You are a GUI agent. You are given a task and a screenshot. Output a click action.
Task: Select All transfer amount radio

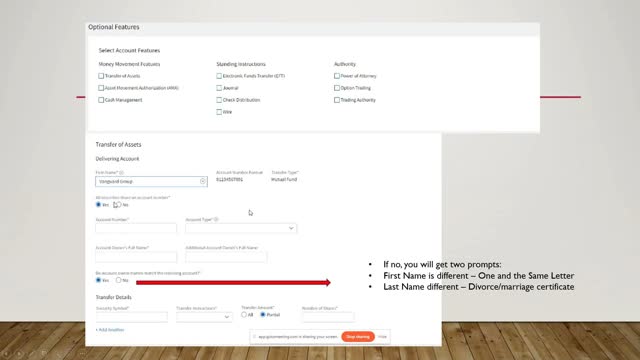pyautogui.click(x=244, y=315)
